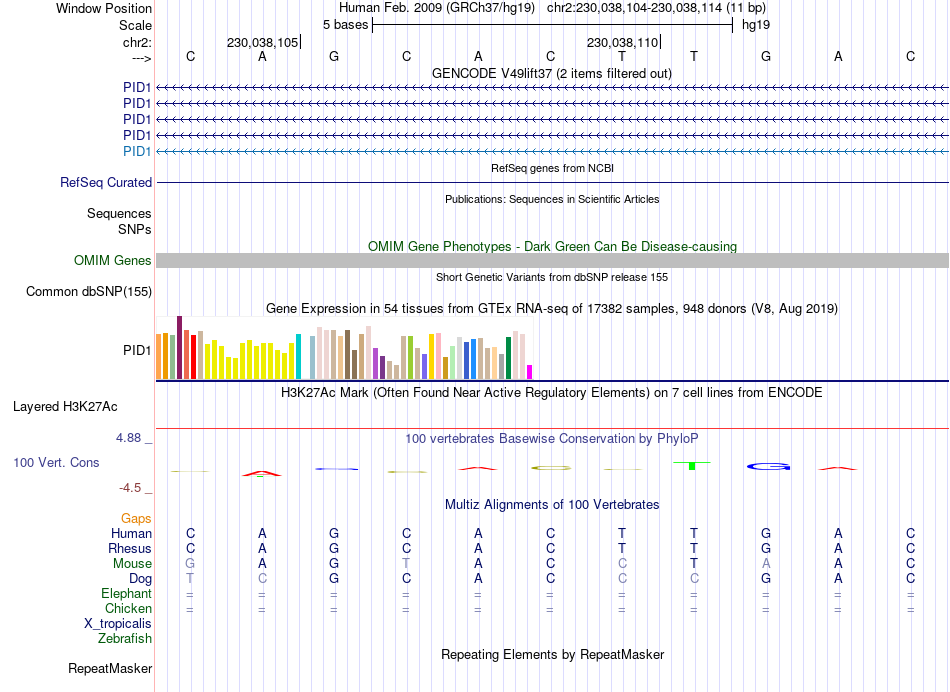950x692 pixels.
Task: Click Short Genetic Variants from dbSNP title
Action: click(x=552, y=277)
